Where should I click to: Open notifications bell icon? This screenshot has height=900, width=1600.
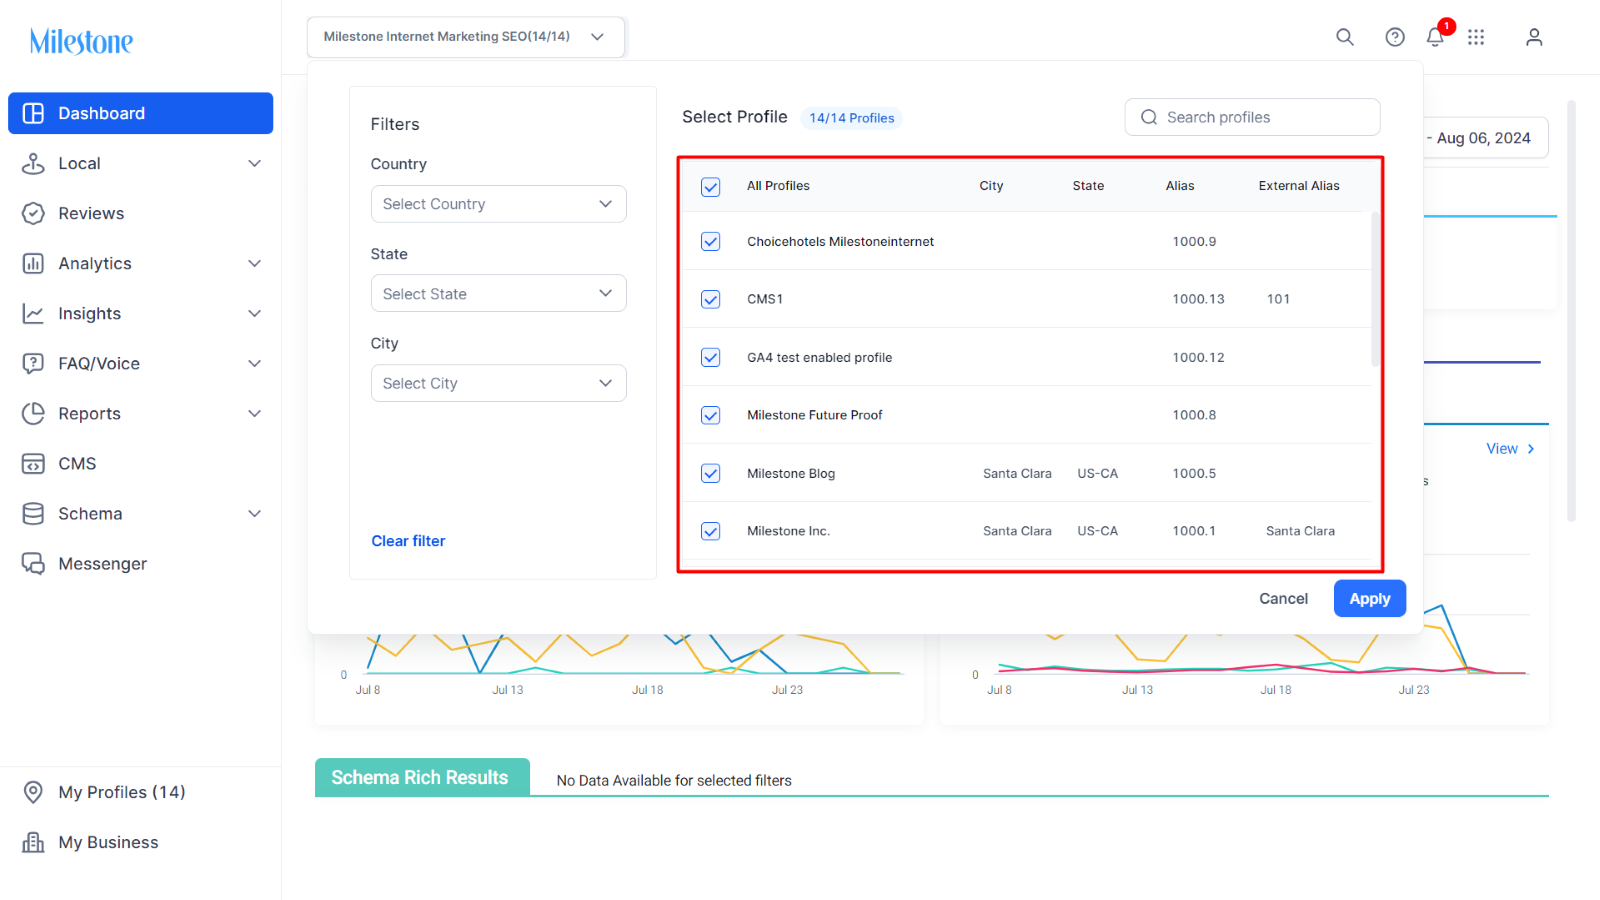[x=1435, y=37]
